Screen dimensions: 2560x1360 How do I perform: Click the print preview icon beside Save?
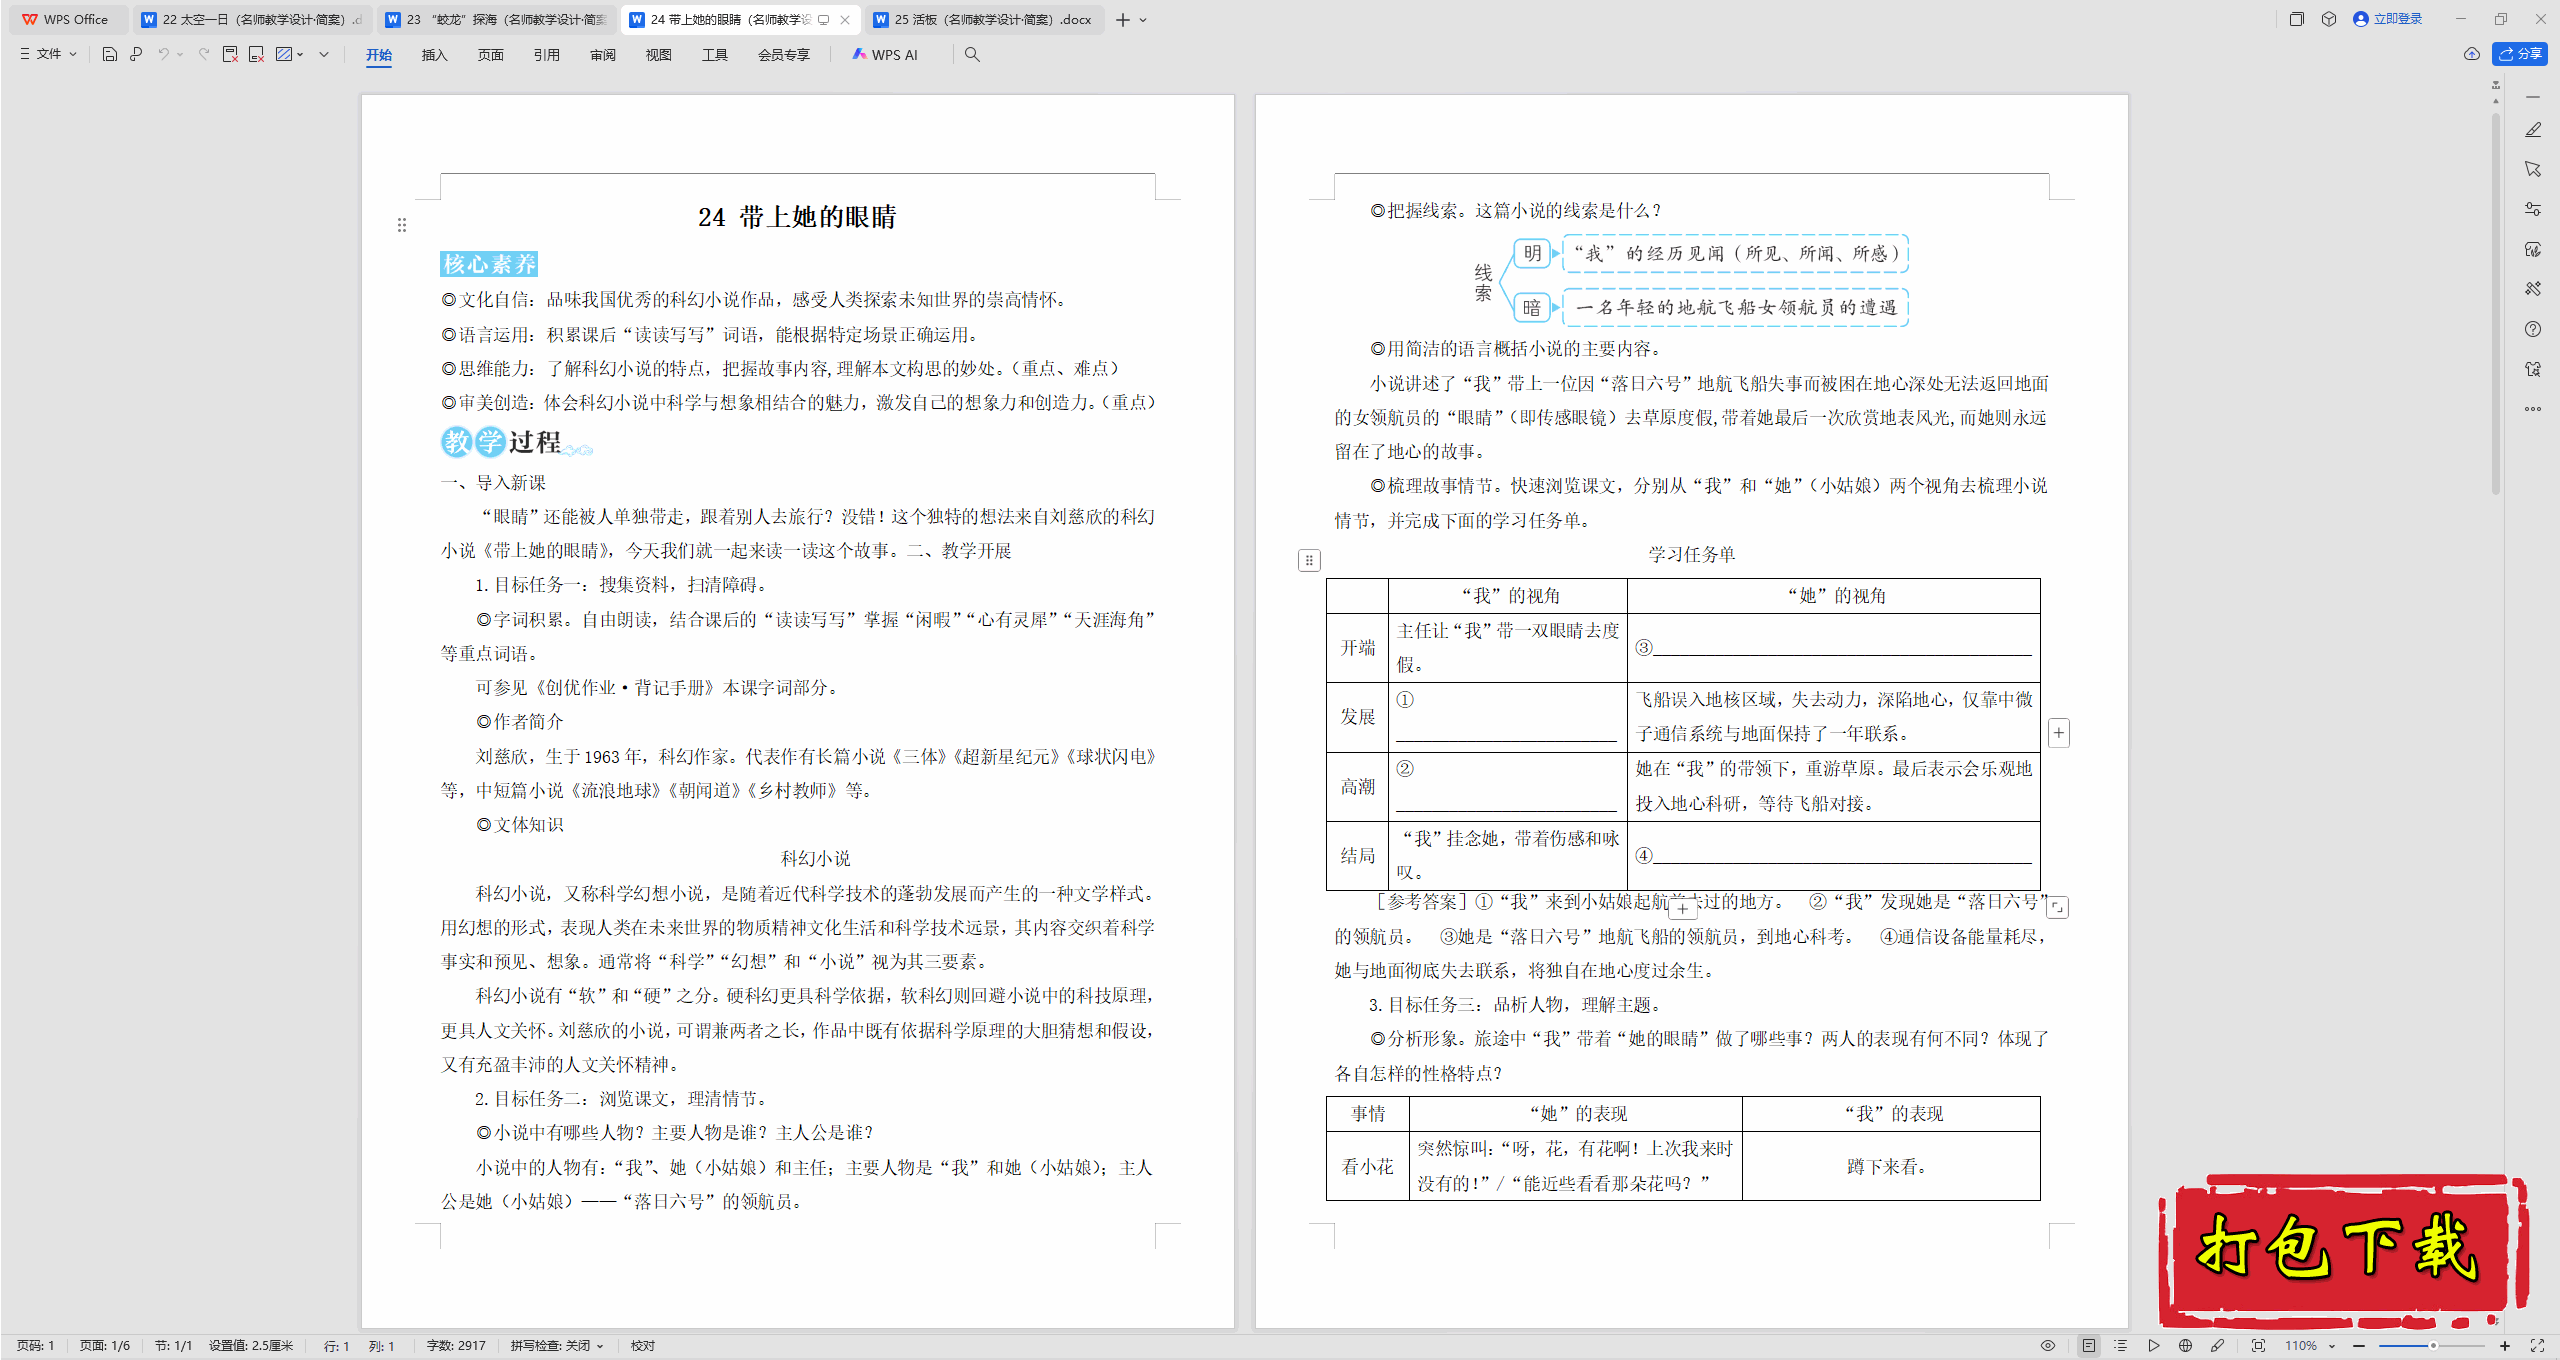[136, 55]
